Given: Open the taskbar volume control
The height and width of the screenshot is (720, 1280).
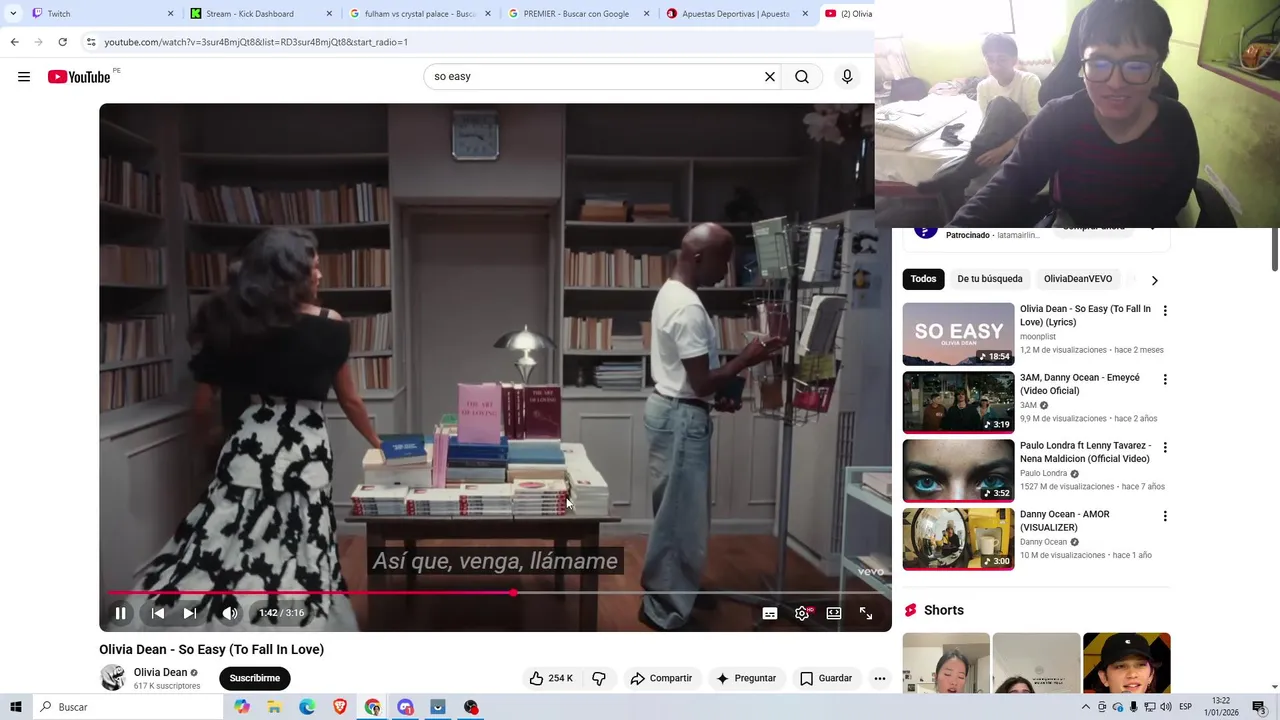Looking at the screenshot, I should 1165,707.
